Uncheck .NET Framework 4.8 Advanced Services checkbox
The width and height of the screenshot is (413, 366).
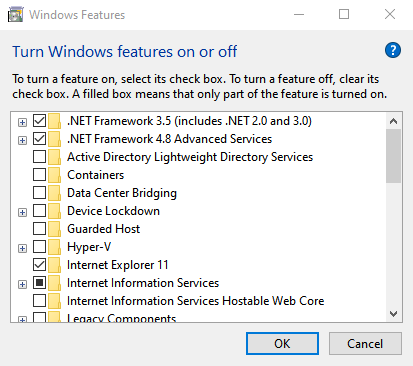(39, 139)
